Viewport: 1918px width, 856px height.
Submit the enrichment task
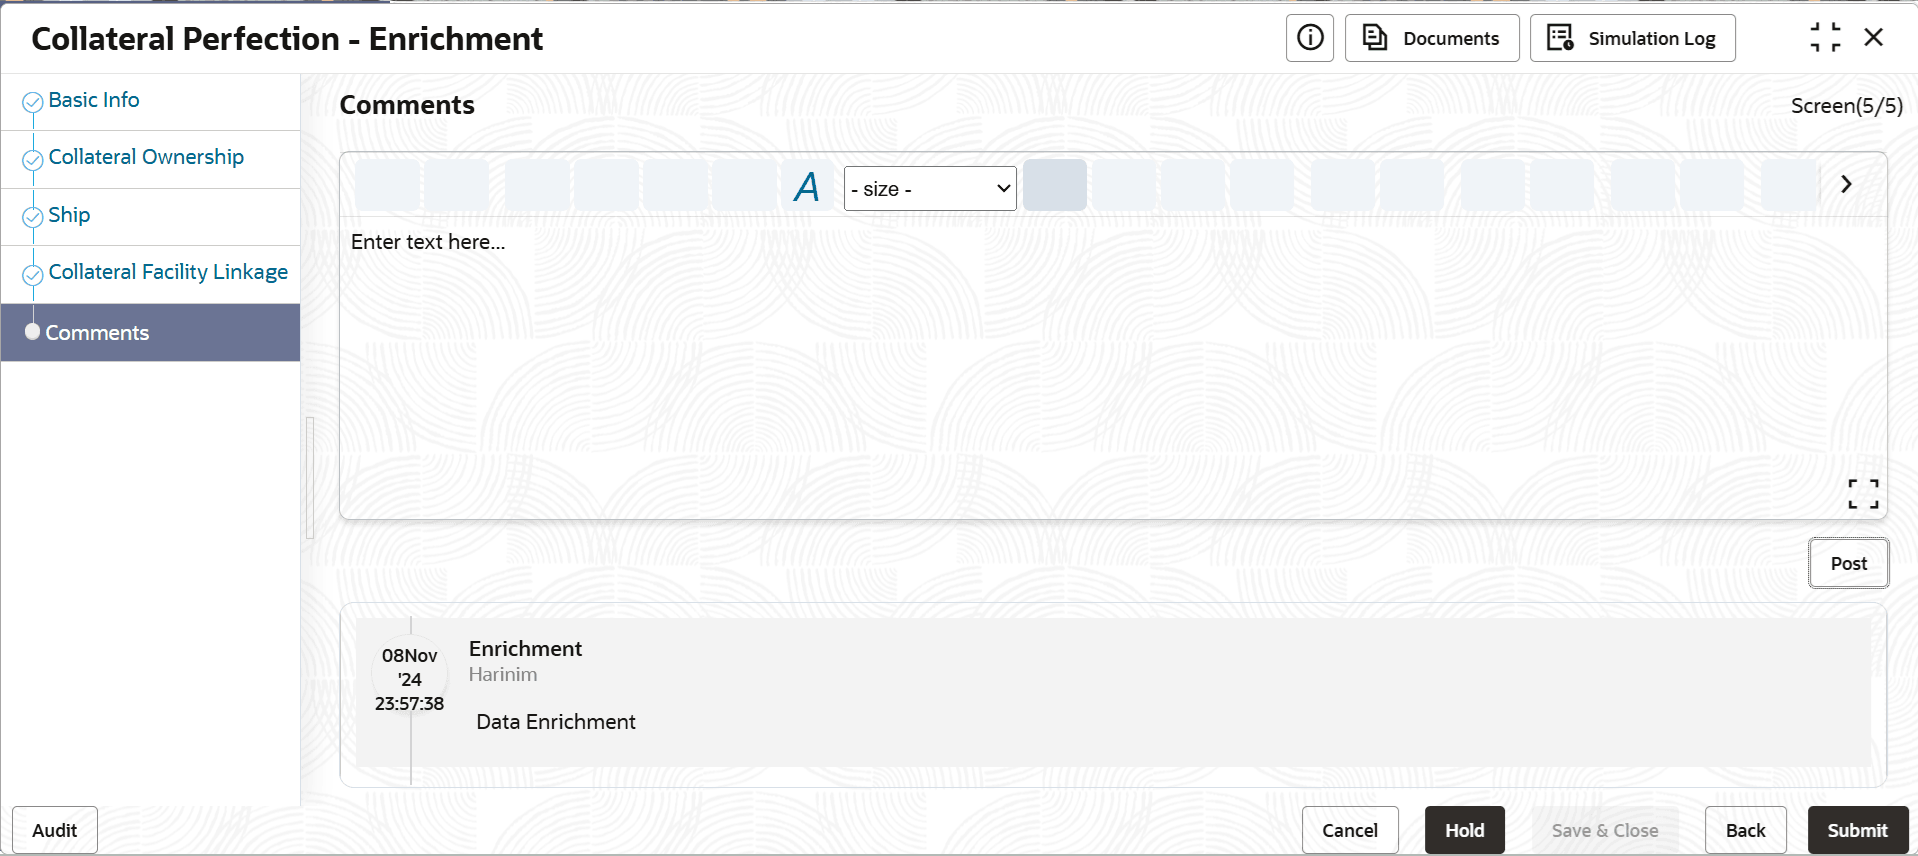(x=1857, y=830)
